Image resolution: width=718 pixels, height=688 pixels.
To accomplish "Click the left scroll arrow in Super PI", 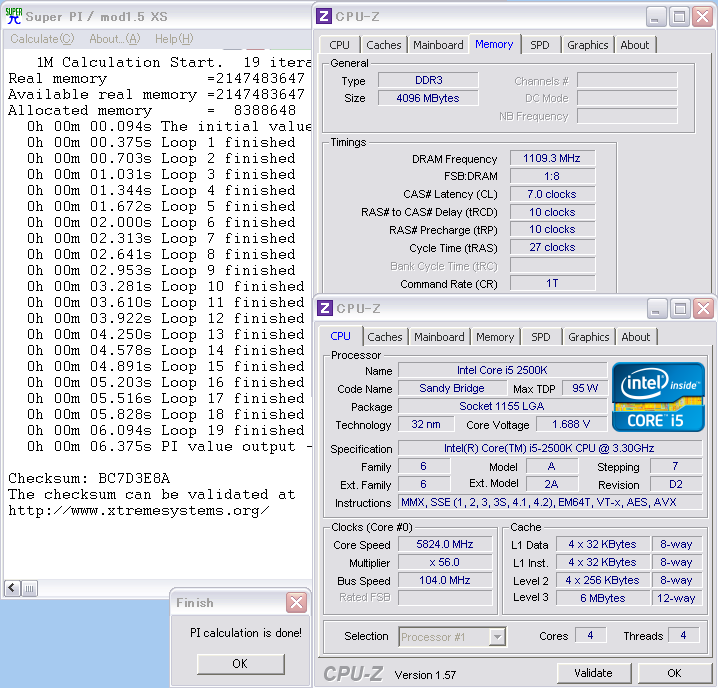I will tap(12, 588).
